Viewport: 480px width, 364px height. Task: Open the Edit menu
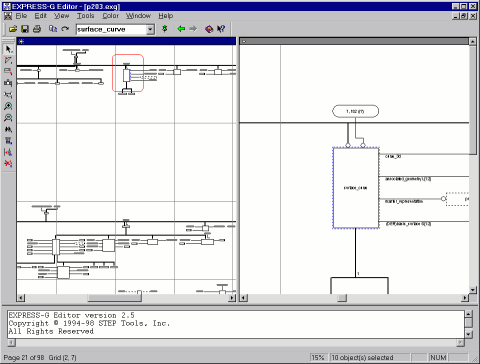[x=41, y=16]
